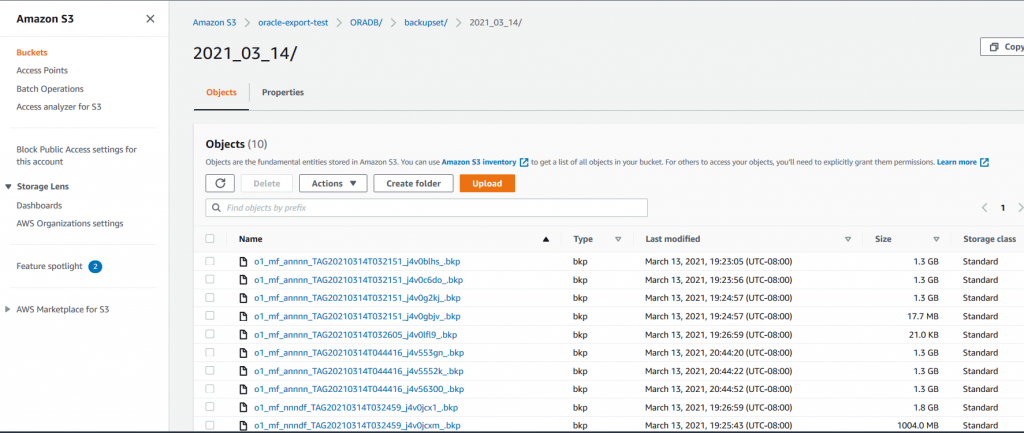
Task: Collapse the Storage Lens section
Action: click(x=8, y=187)
